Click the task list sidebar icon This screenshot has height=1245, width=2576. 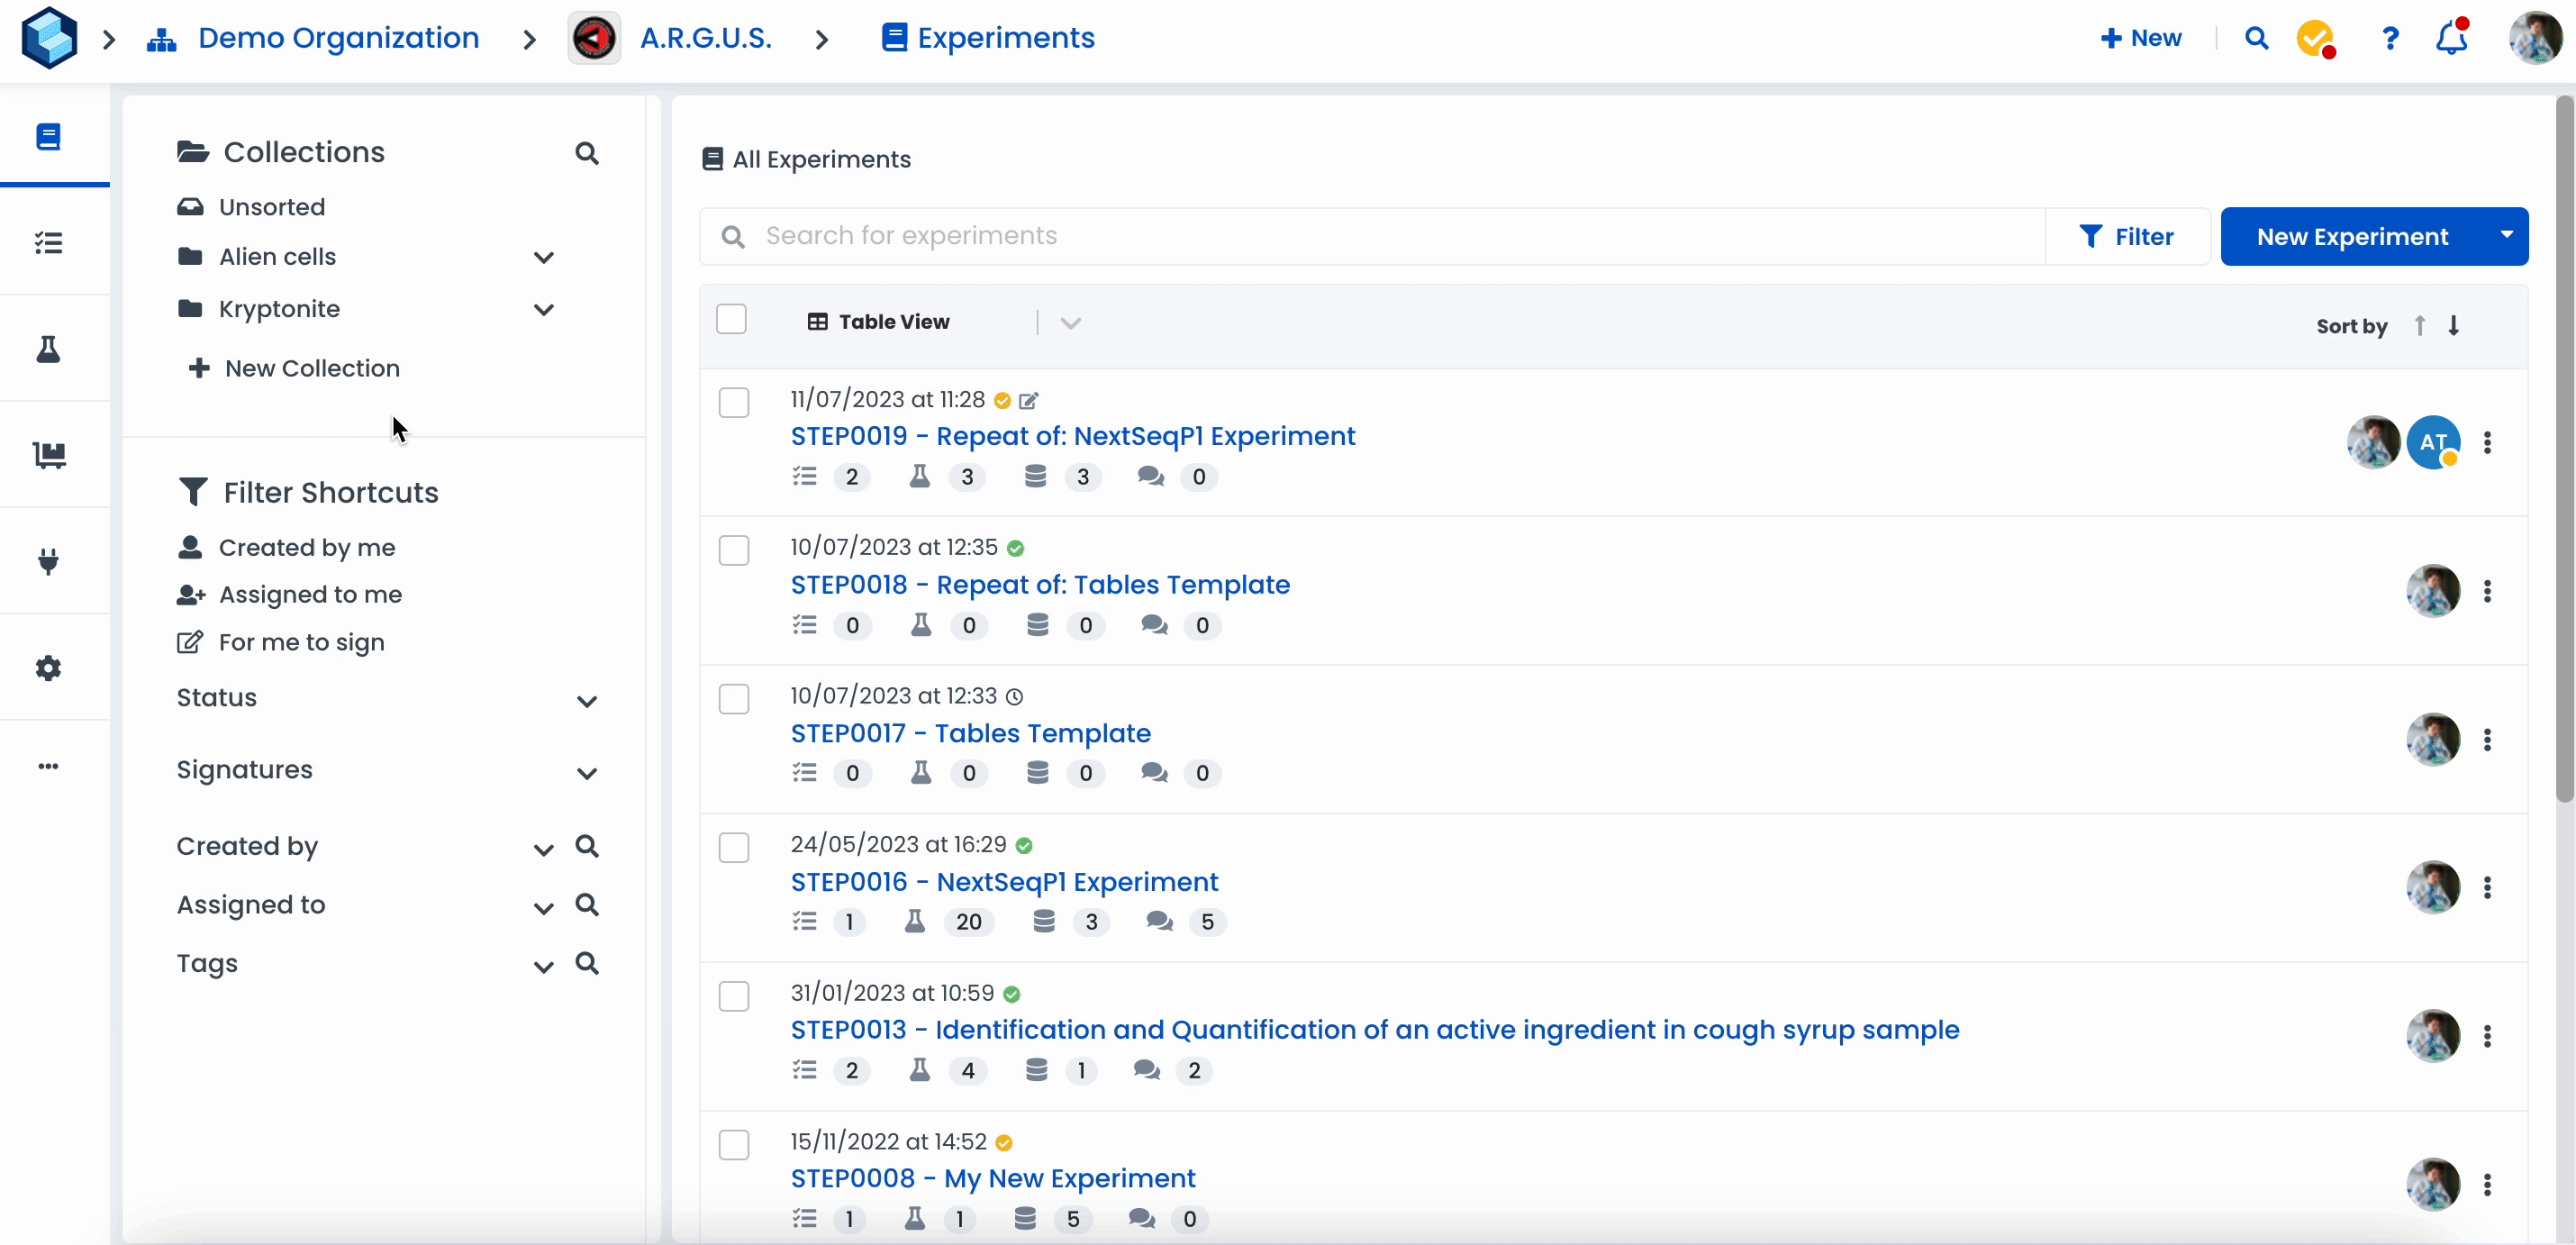click(48, 243)
